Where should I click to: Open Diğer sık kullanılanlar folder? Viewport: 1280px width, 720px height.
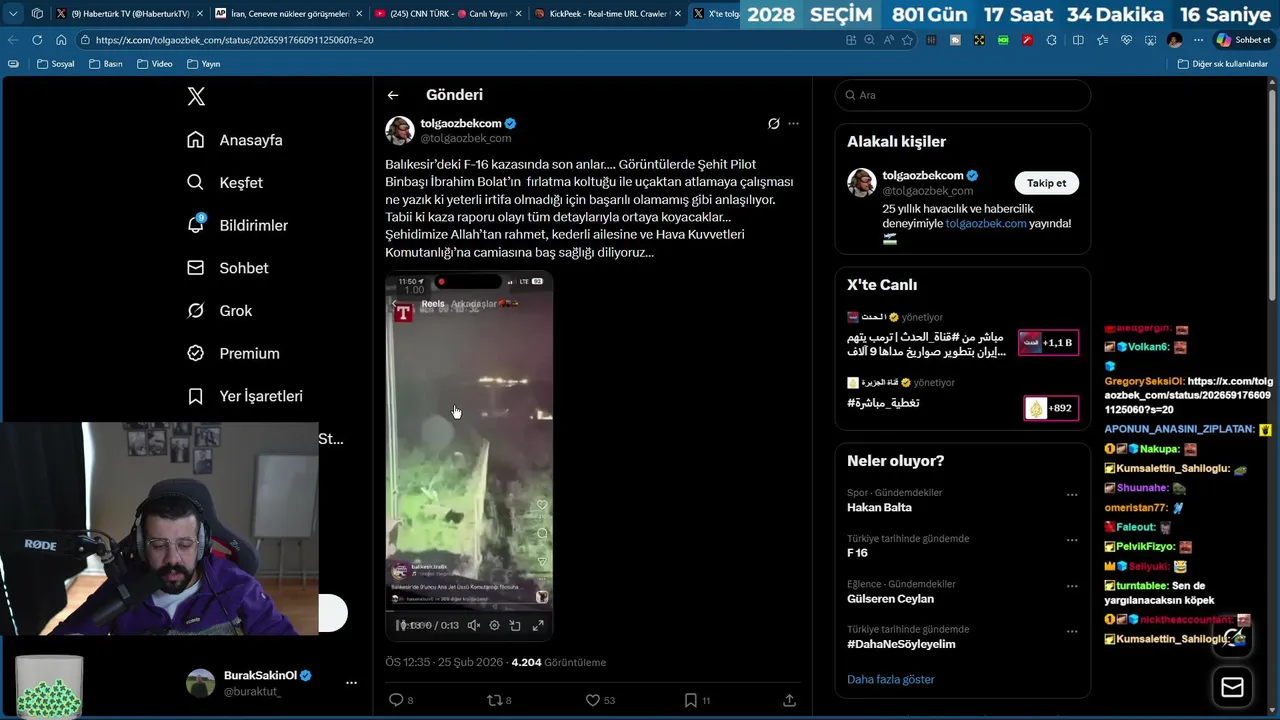tap(1223, 64)
